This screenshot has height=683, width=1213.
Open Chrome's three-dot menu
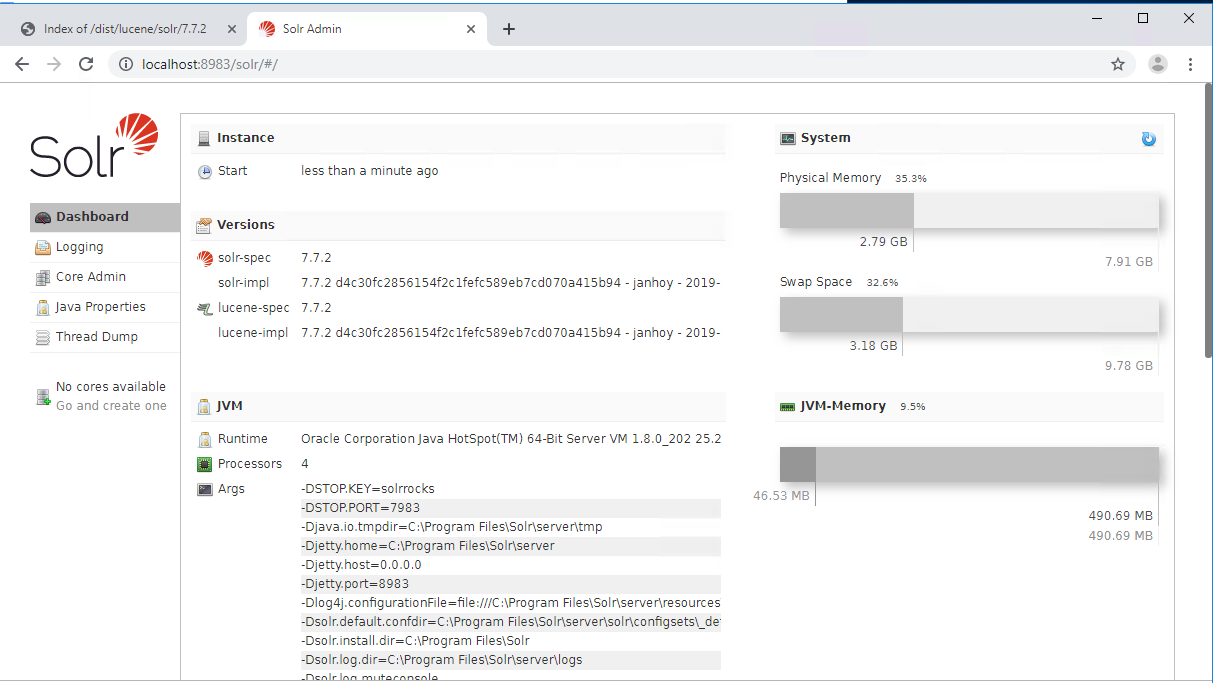pyautogui.click(x=1190, y=64)
